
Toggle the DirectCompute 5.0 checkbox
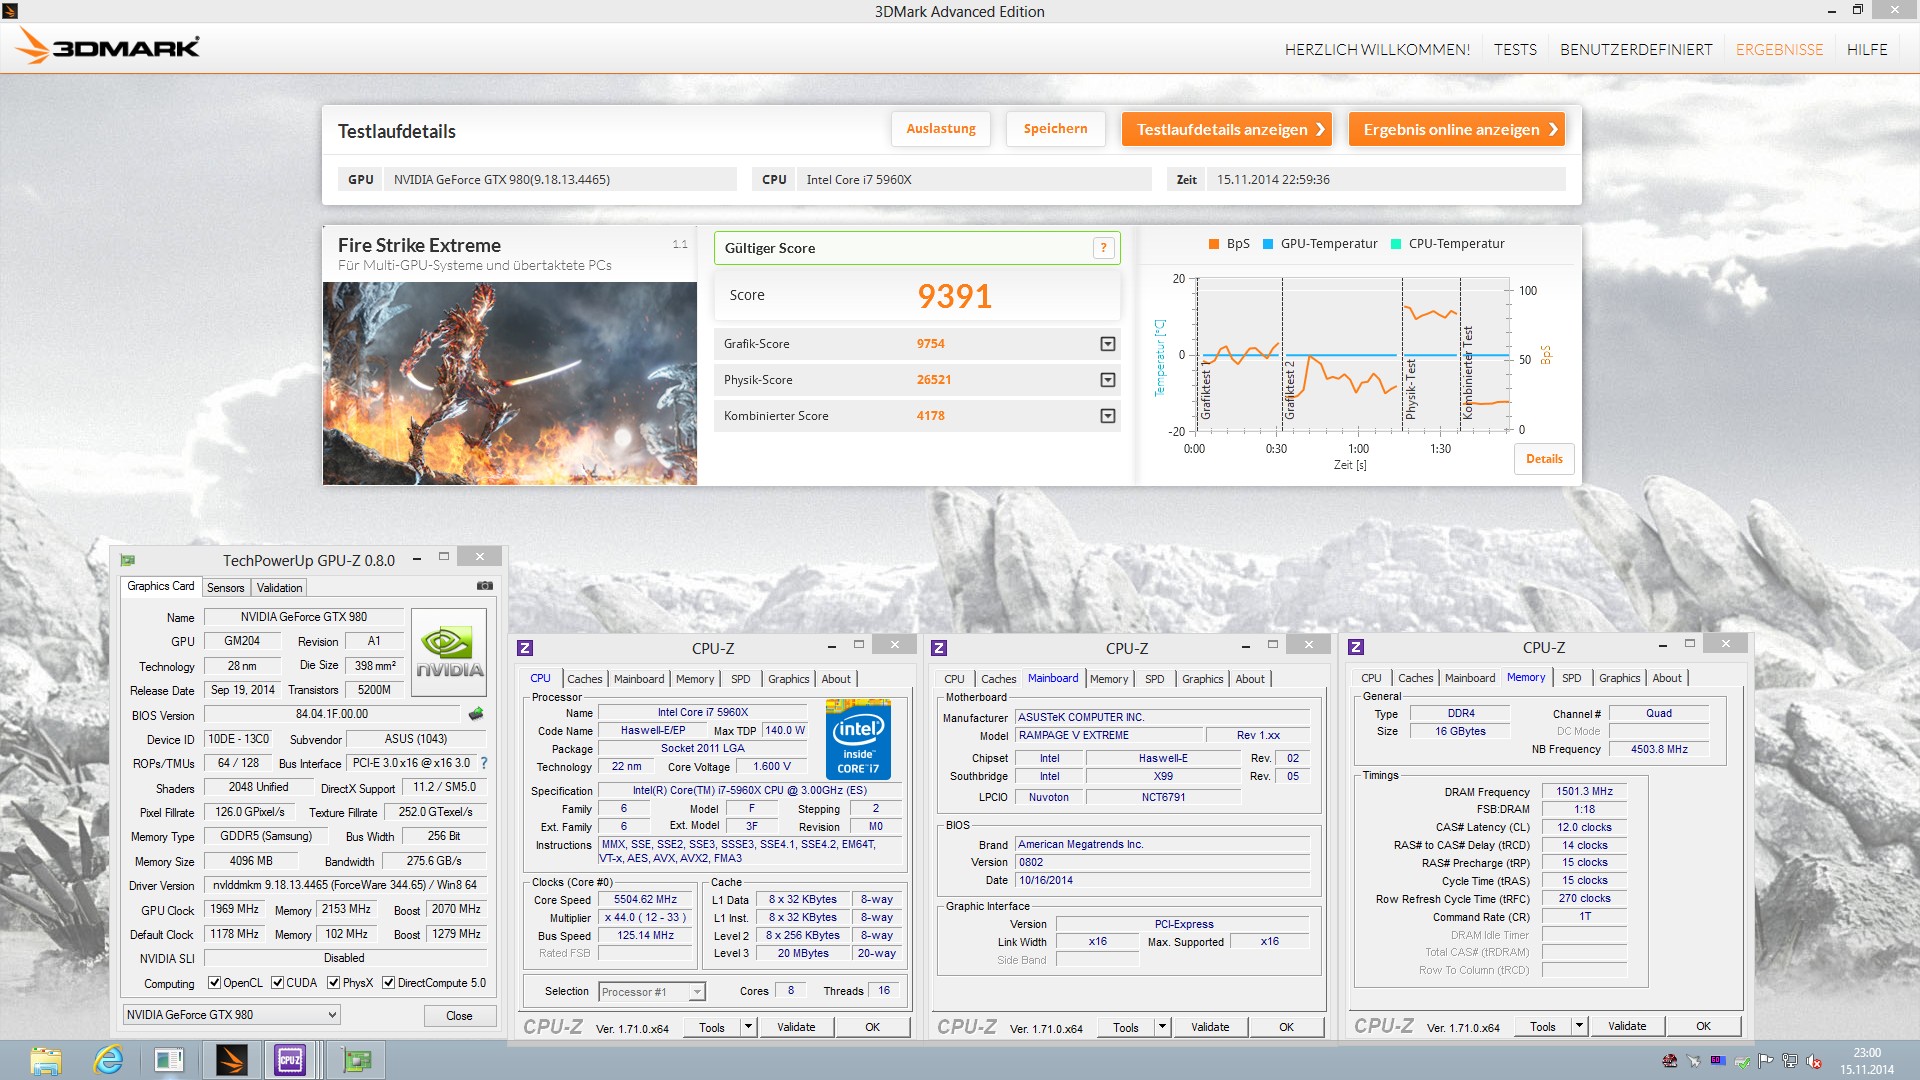389,983
